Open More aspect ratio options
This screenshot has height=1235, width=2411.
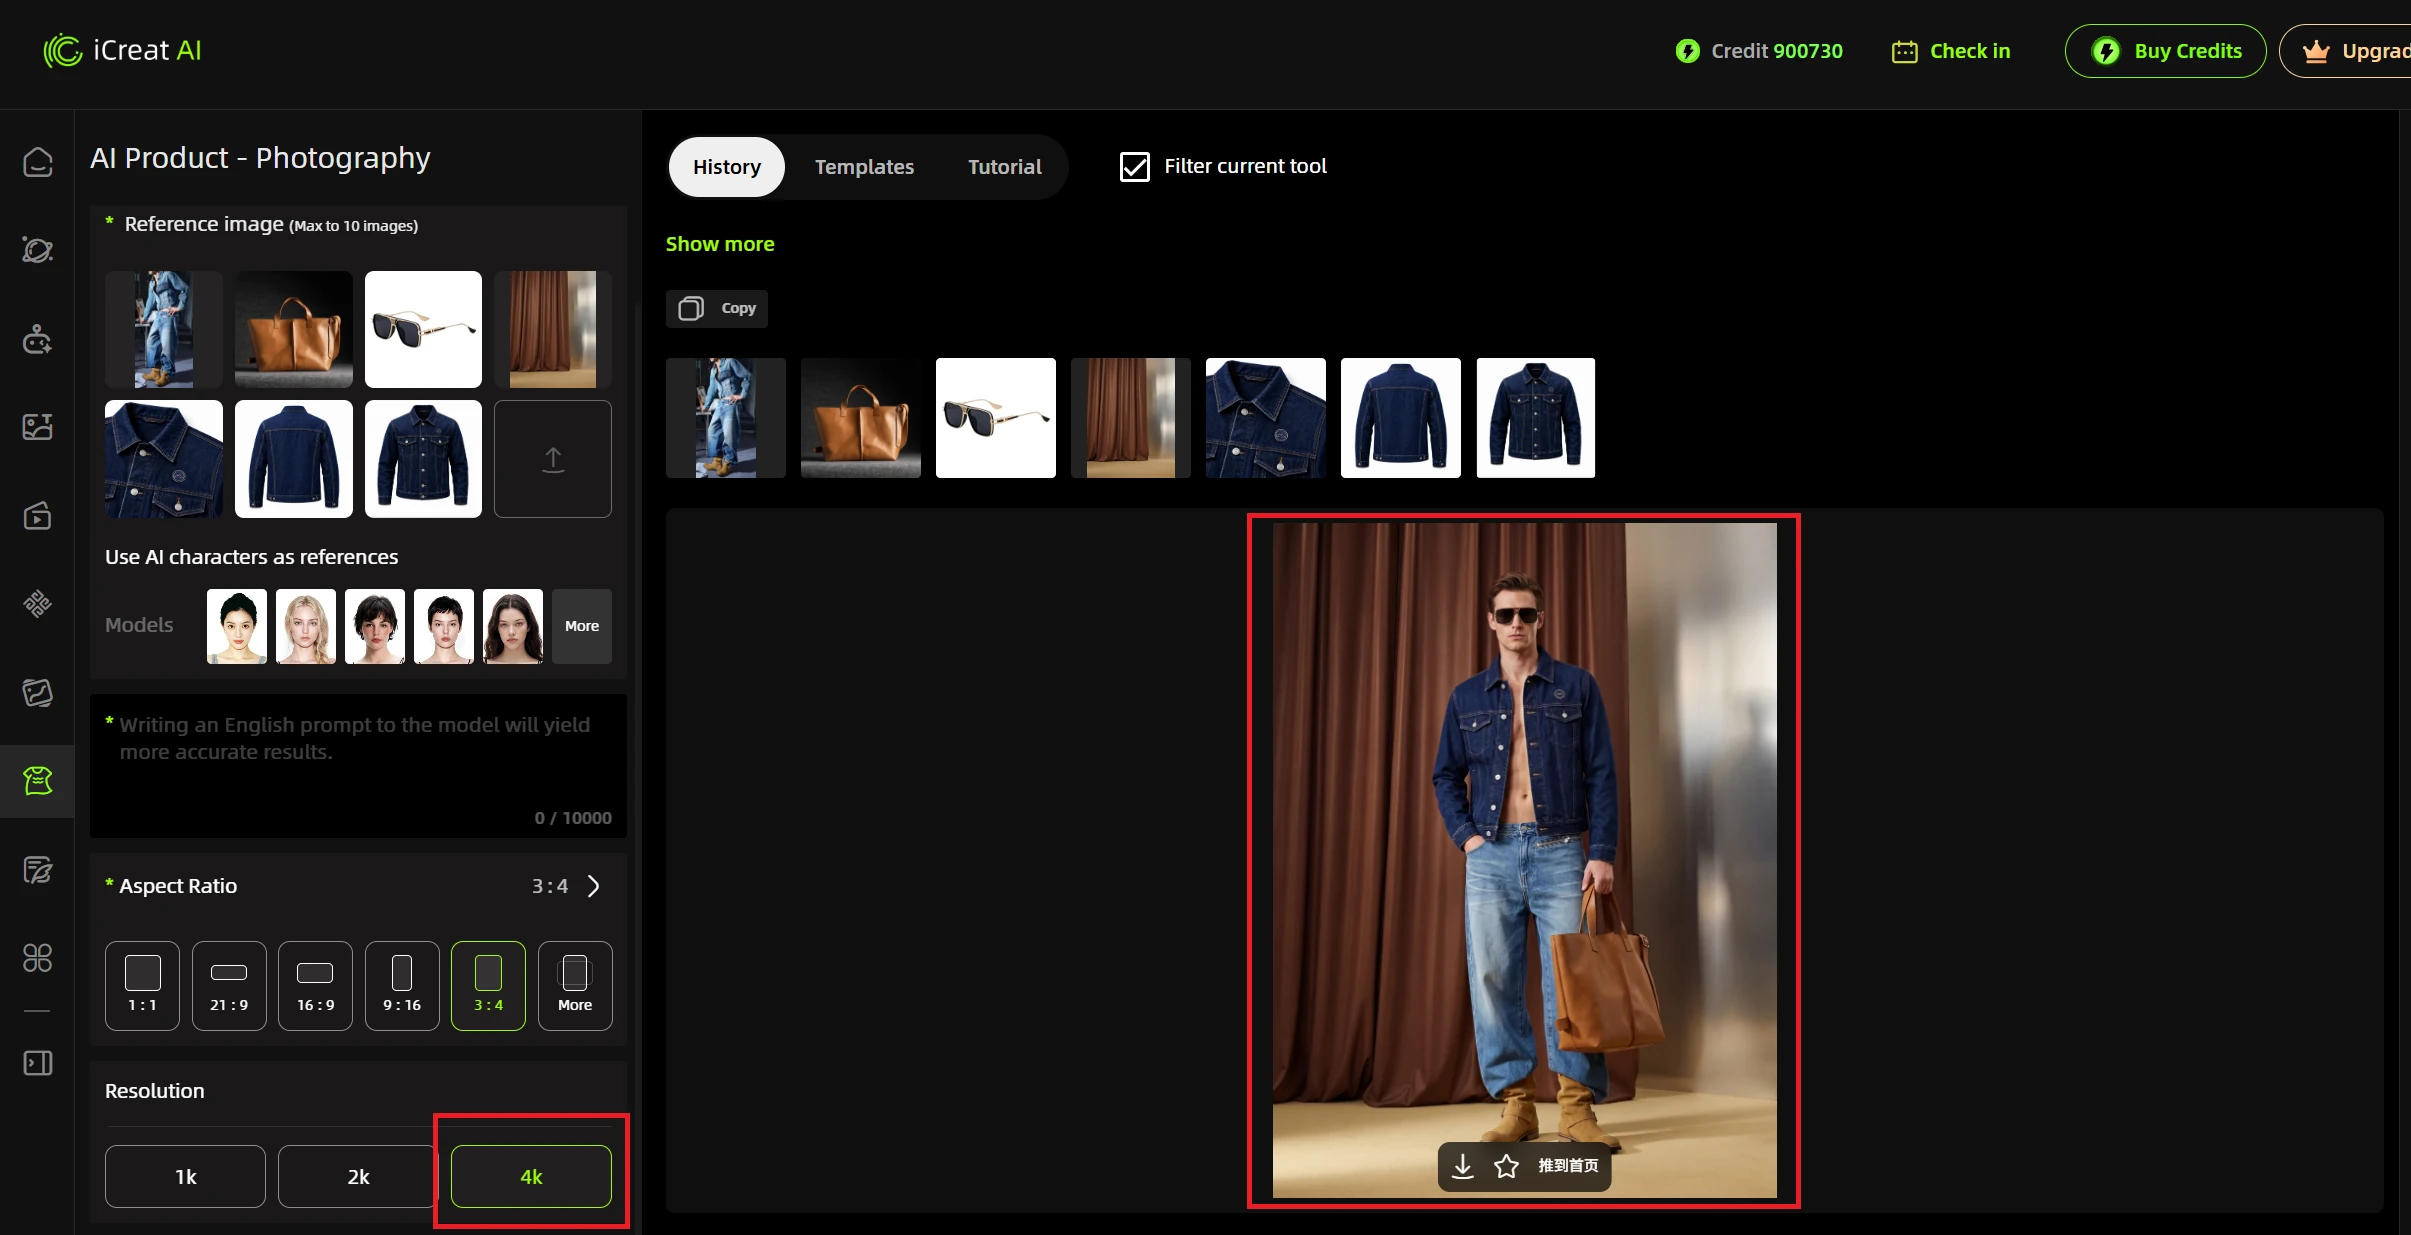tap(575, 985)
